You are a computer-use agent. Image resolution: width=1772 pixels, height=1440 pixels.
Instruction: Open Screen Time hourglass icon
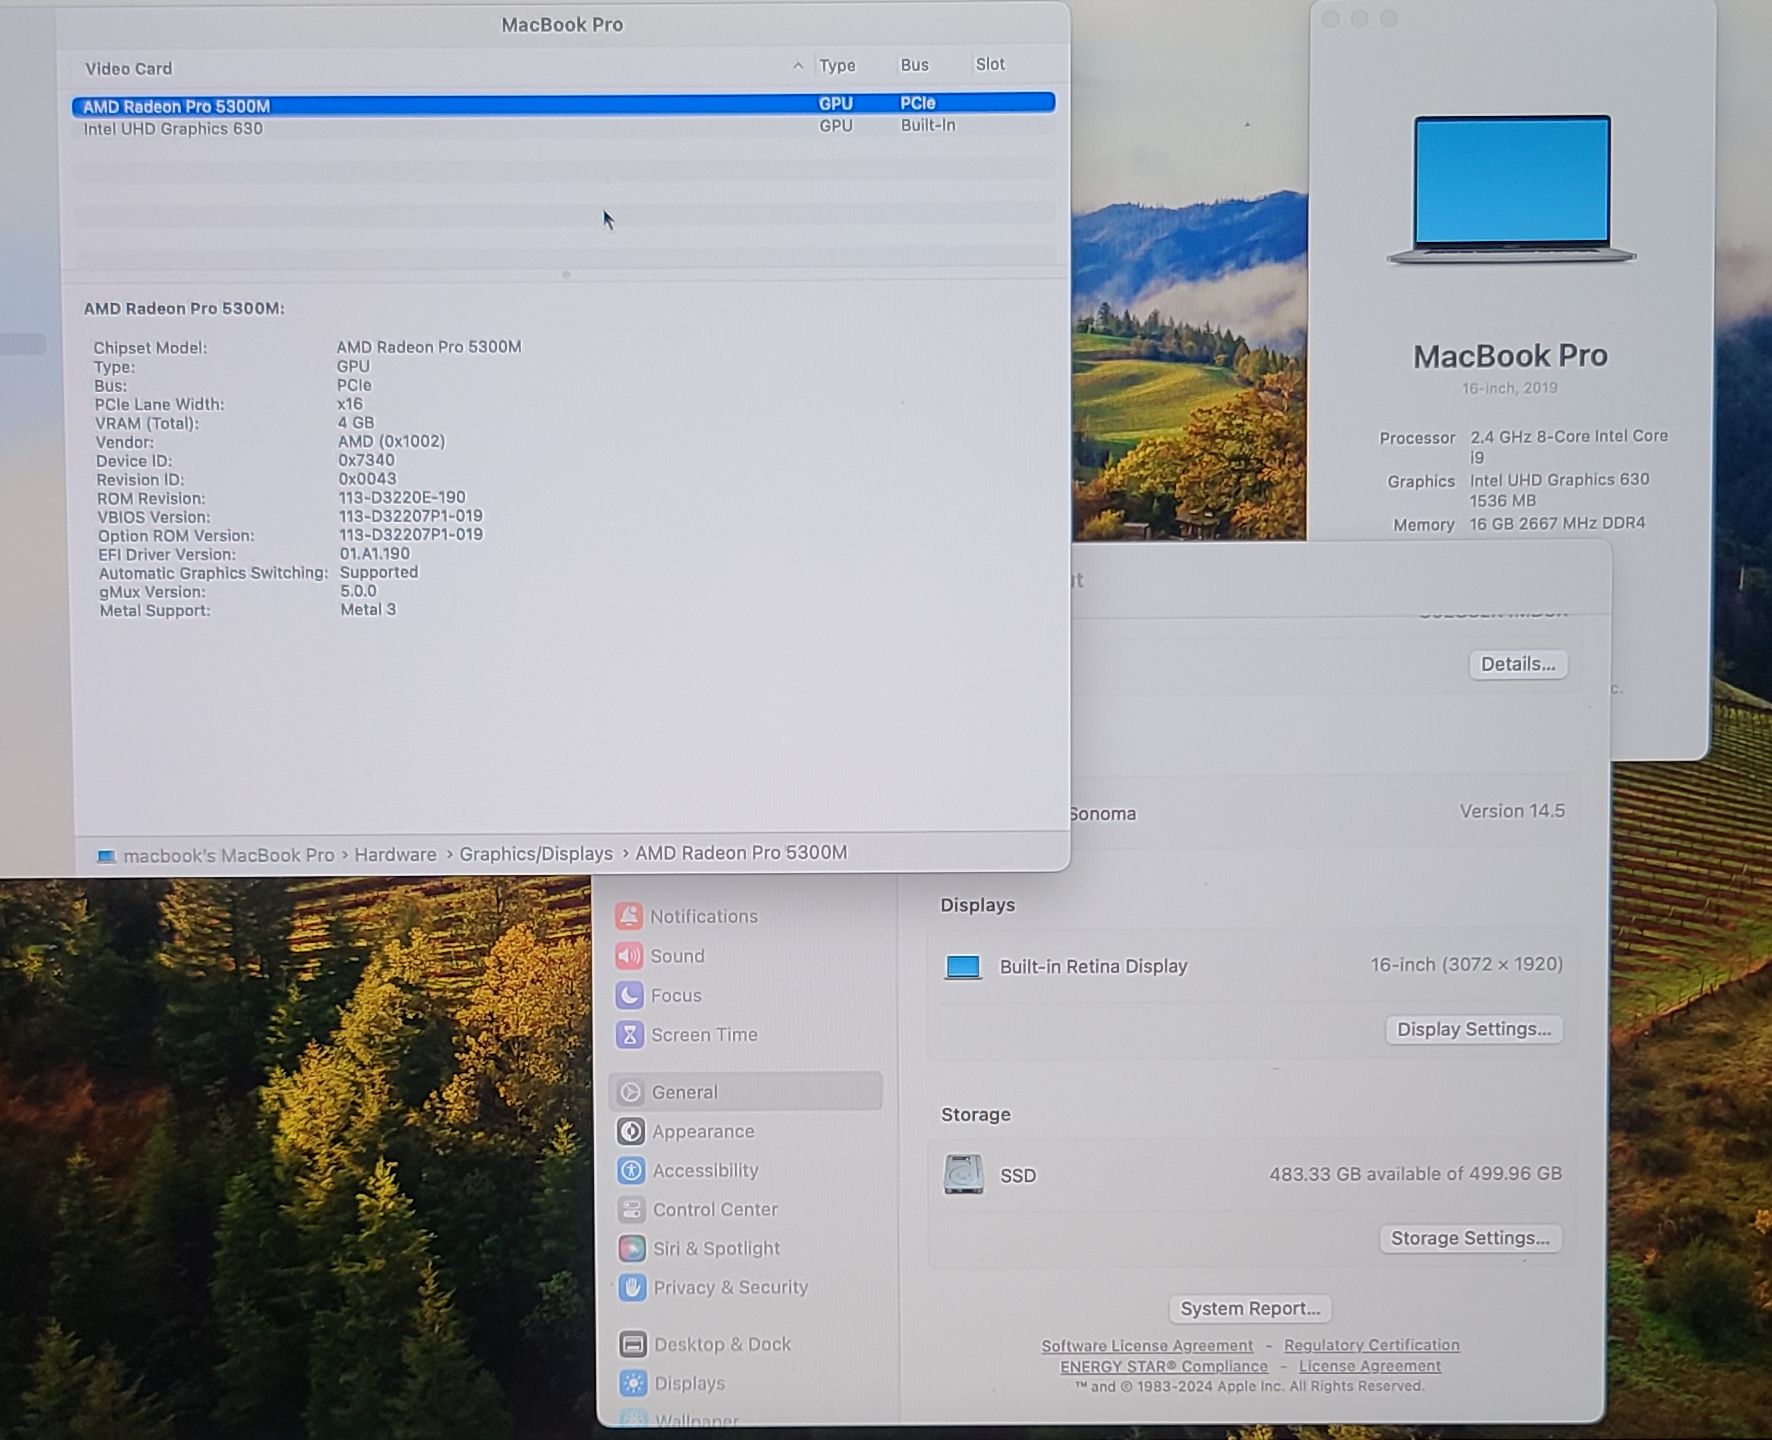coord(630,1035)
